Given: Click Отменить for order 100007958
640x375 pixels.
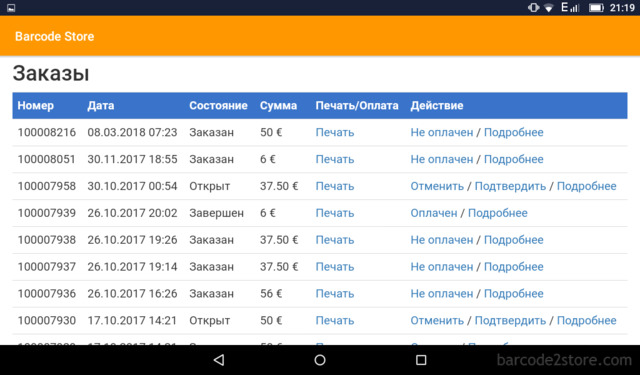Looking at the screenshot, I should point(437,186).
